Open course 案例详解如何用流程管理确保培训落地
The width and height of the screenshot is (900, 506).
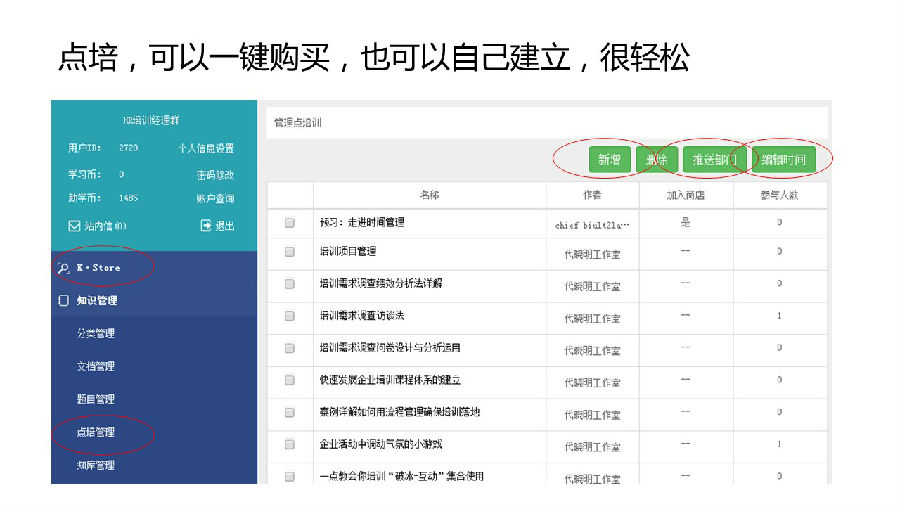pos(400,412)
